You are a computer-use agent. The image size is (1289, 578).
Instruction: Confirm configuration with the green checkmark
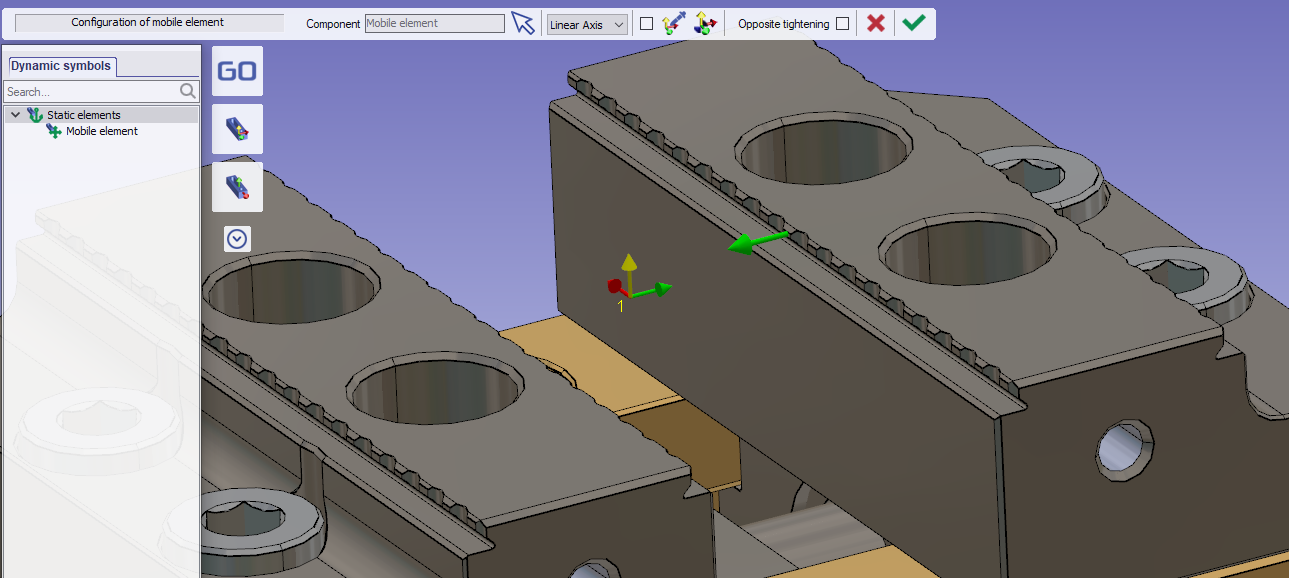[913, 23]
